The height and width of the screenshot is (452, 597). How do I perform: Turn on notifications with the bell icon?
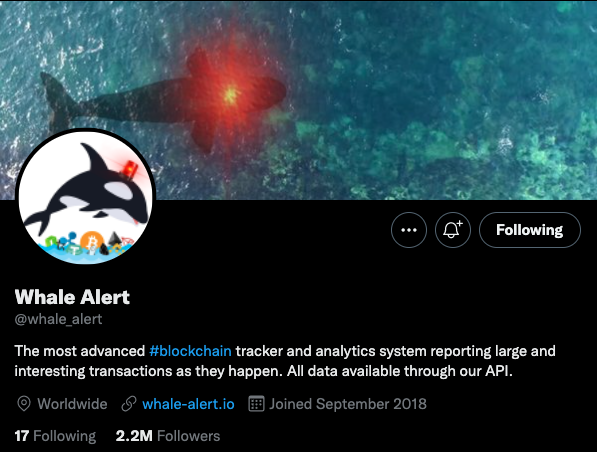click(x=453, y=230)
